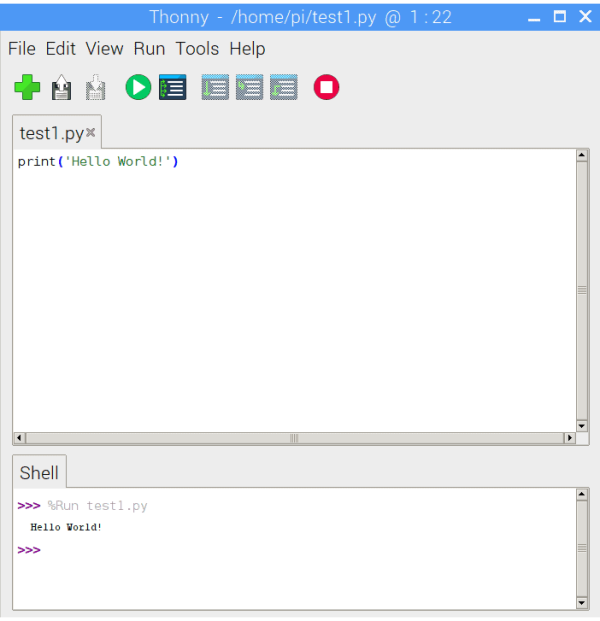Click the Step over debug icon
Screen dimensions: 600x621
pos(215,88)
